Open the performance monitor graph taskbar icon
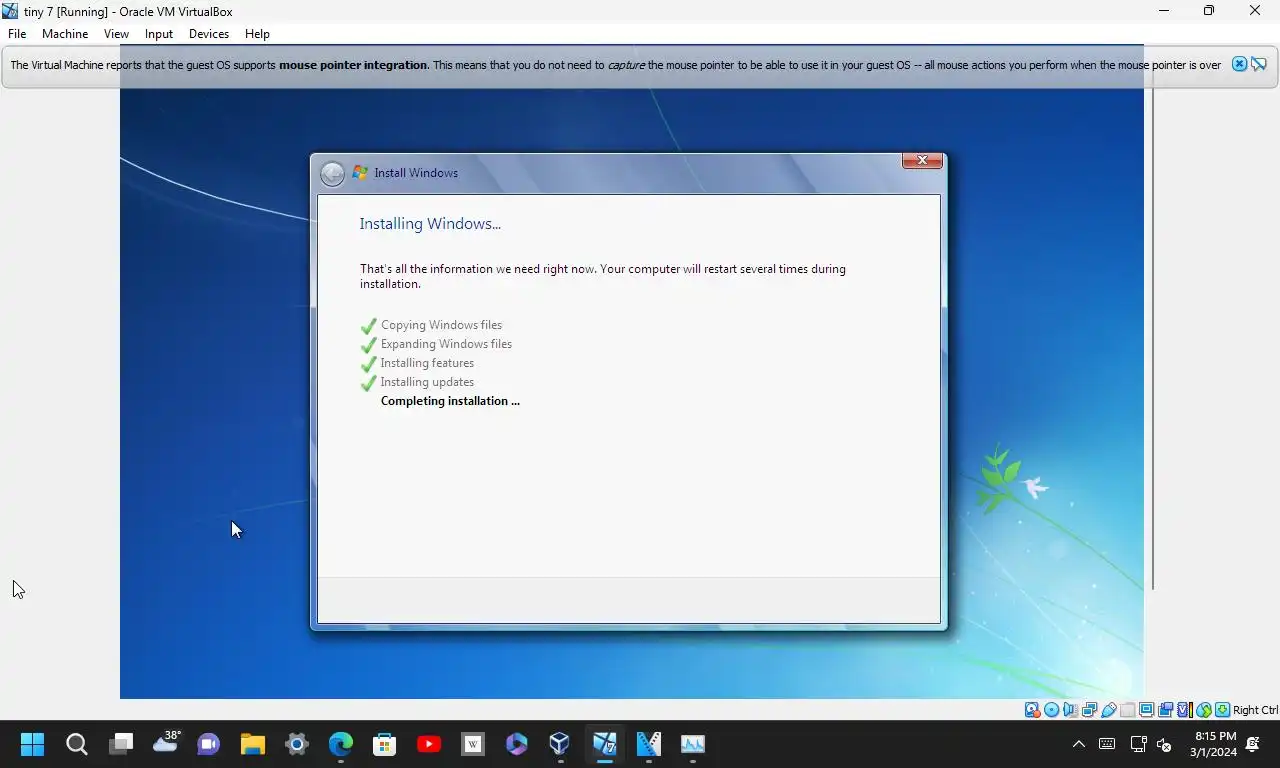This screenshot has height=768, width=1280. point(692,744)
